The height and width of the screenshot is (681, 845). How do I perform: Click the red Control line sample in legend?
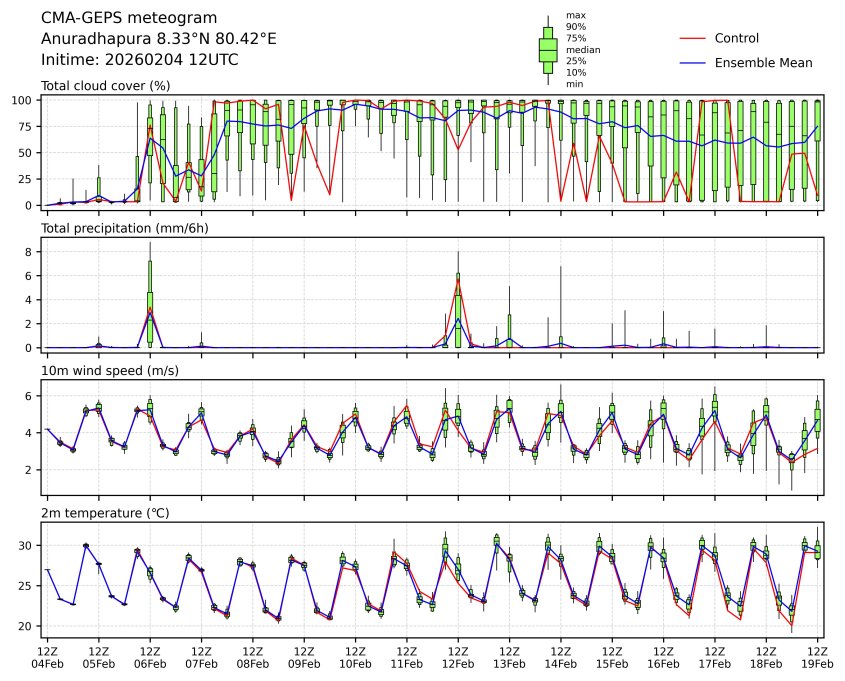pos(695,39)
